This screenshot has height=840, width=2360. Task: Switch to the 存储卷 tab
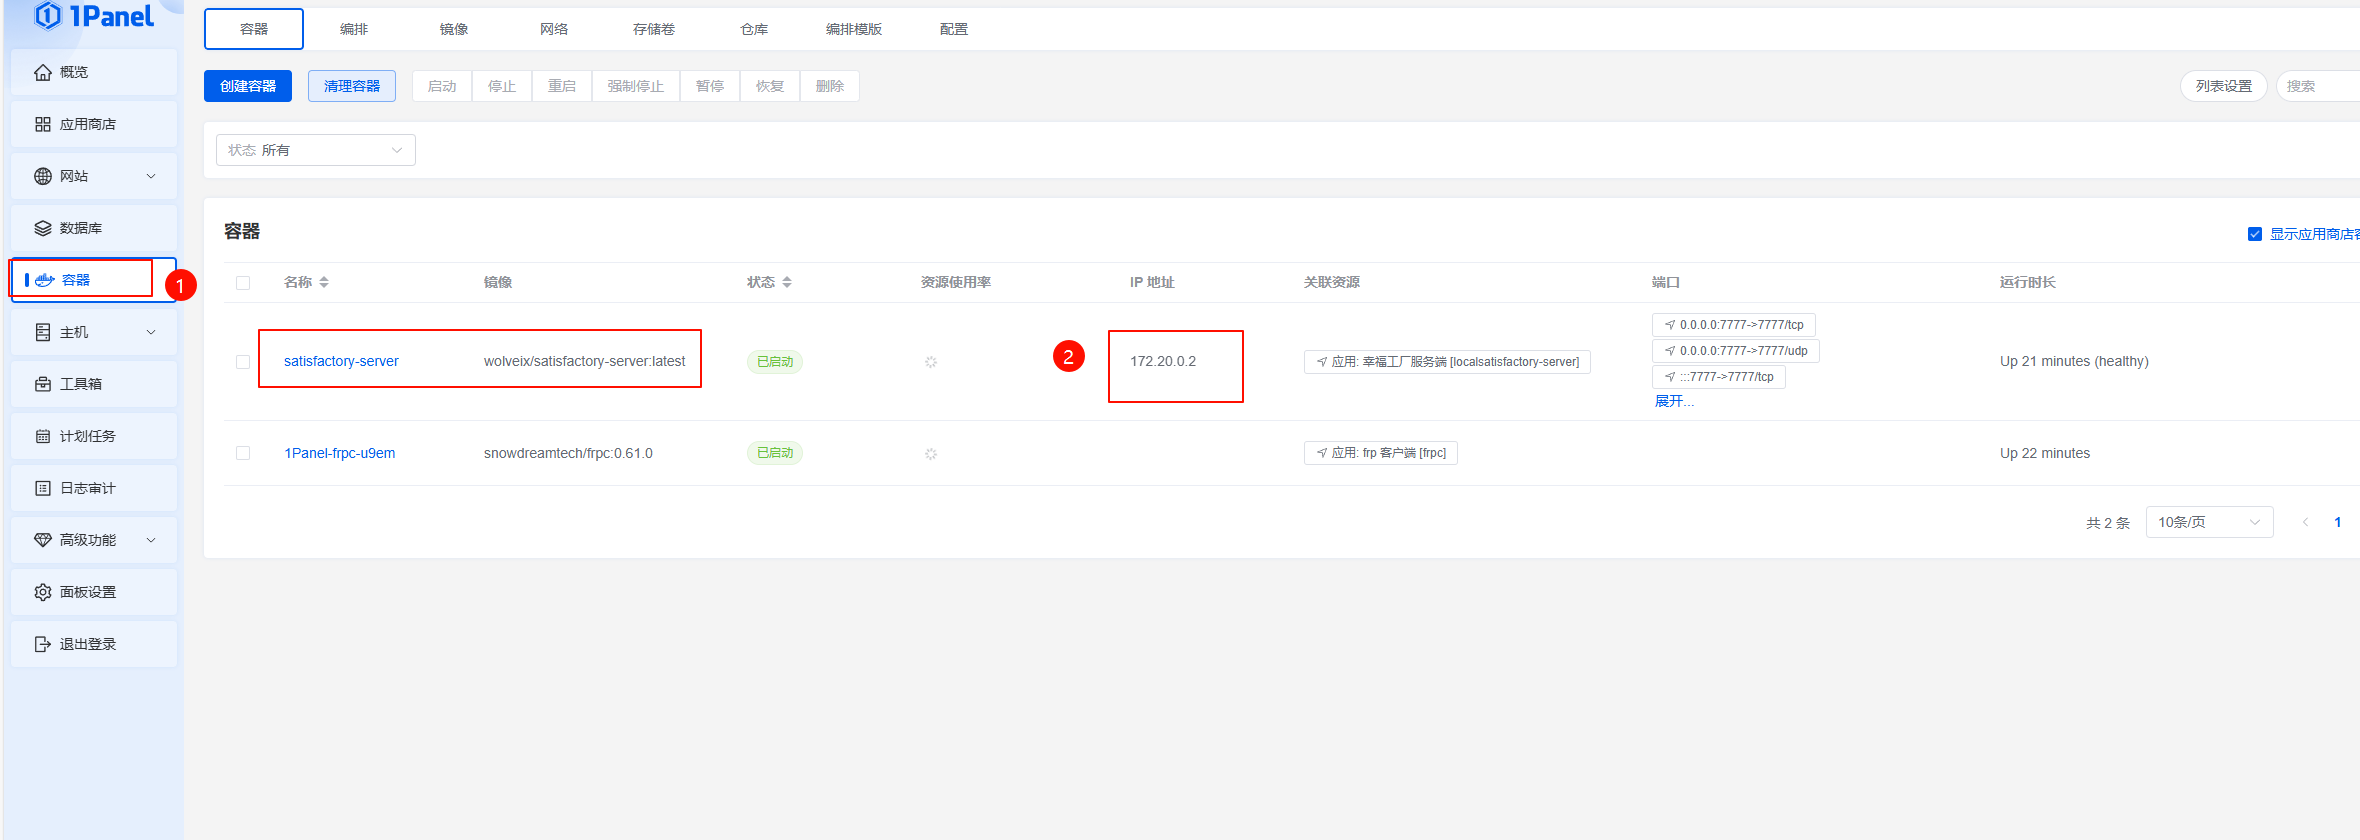click(x=654, y=29)
